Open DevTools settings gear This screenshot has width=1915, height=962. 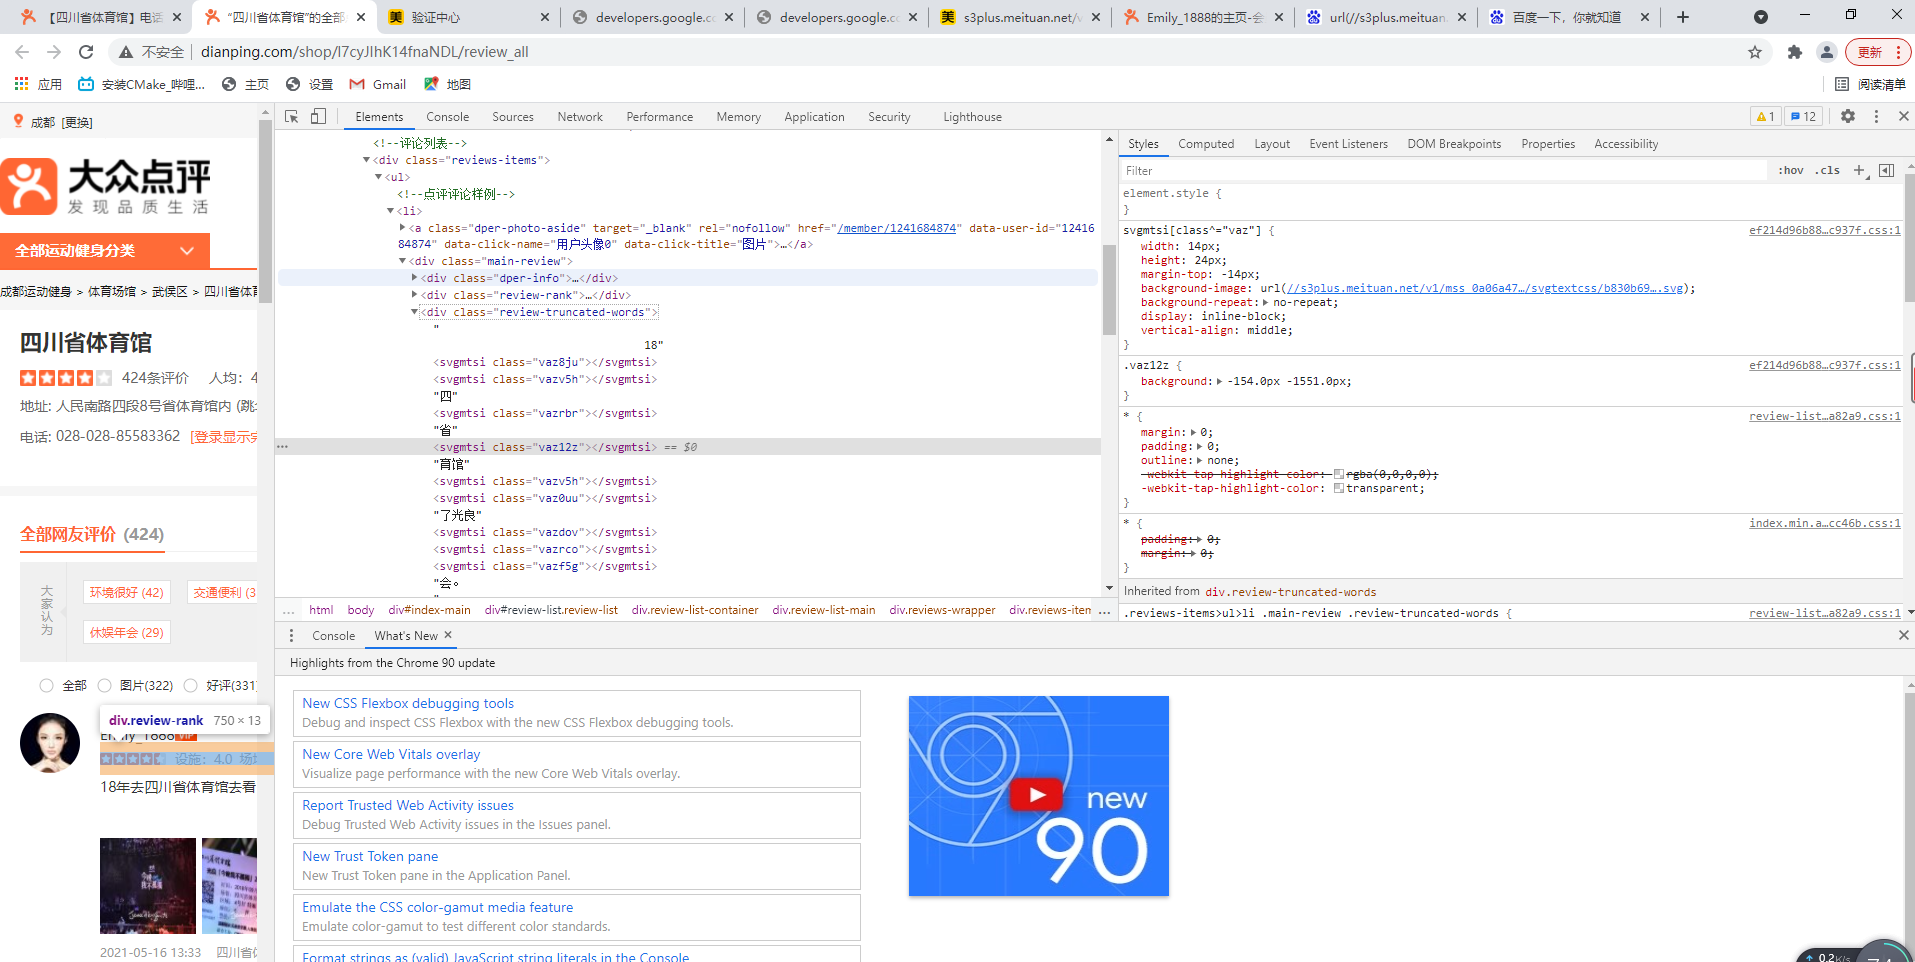coord(1848,117)
